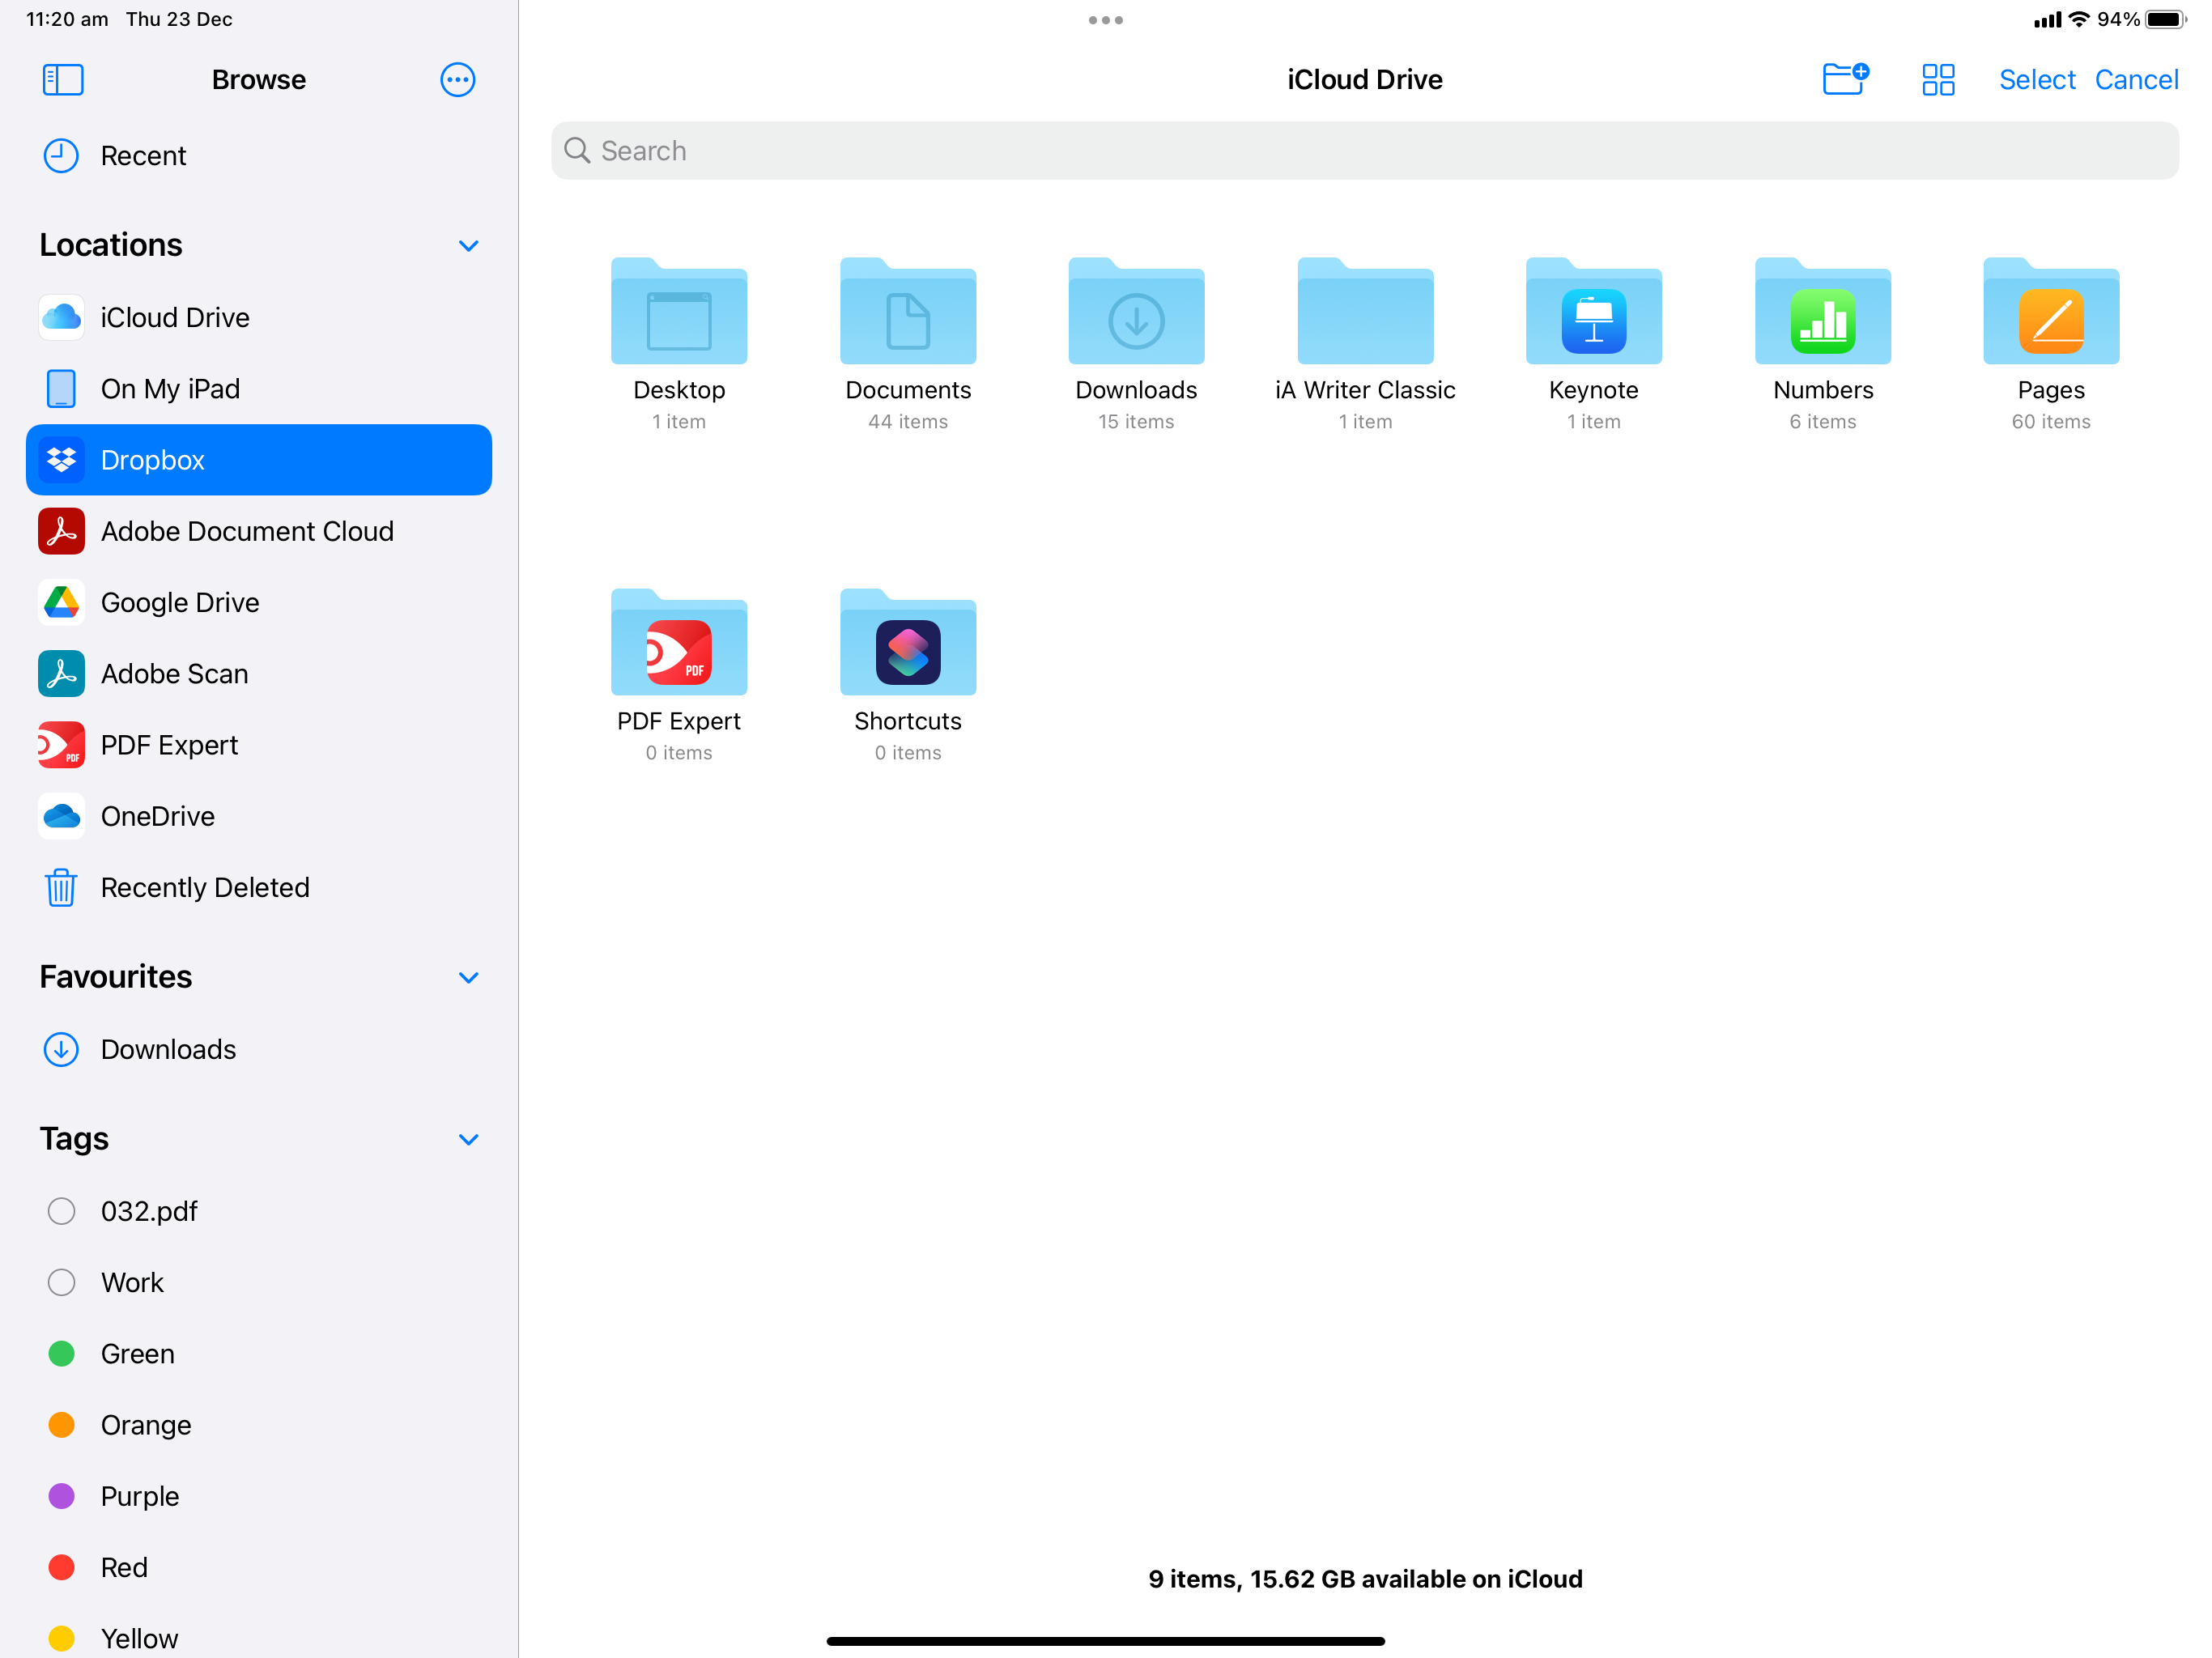Click the new folder icon
2212x1658 pixels.
click(1844, 79)
